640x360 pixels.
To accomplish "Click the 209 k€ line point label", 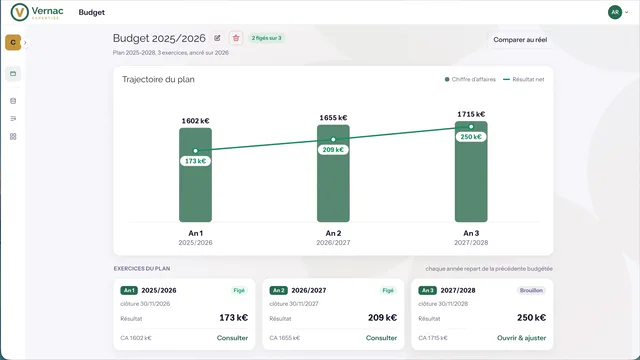I will [x=333, y=150].
